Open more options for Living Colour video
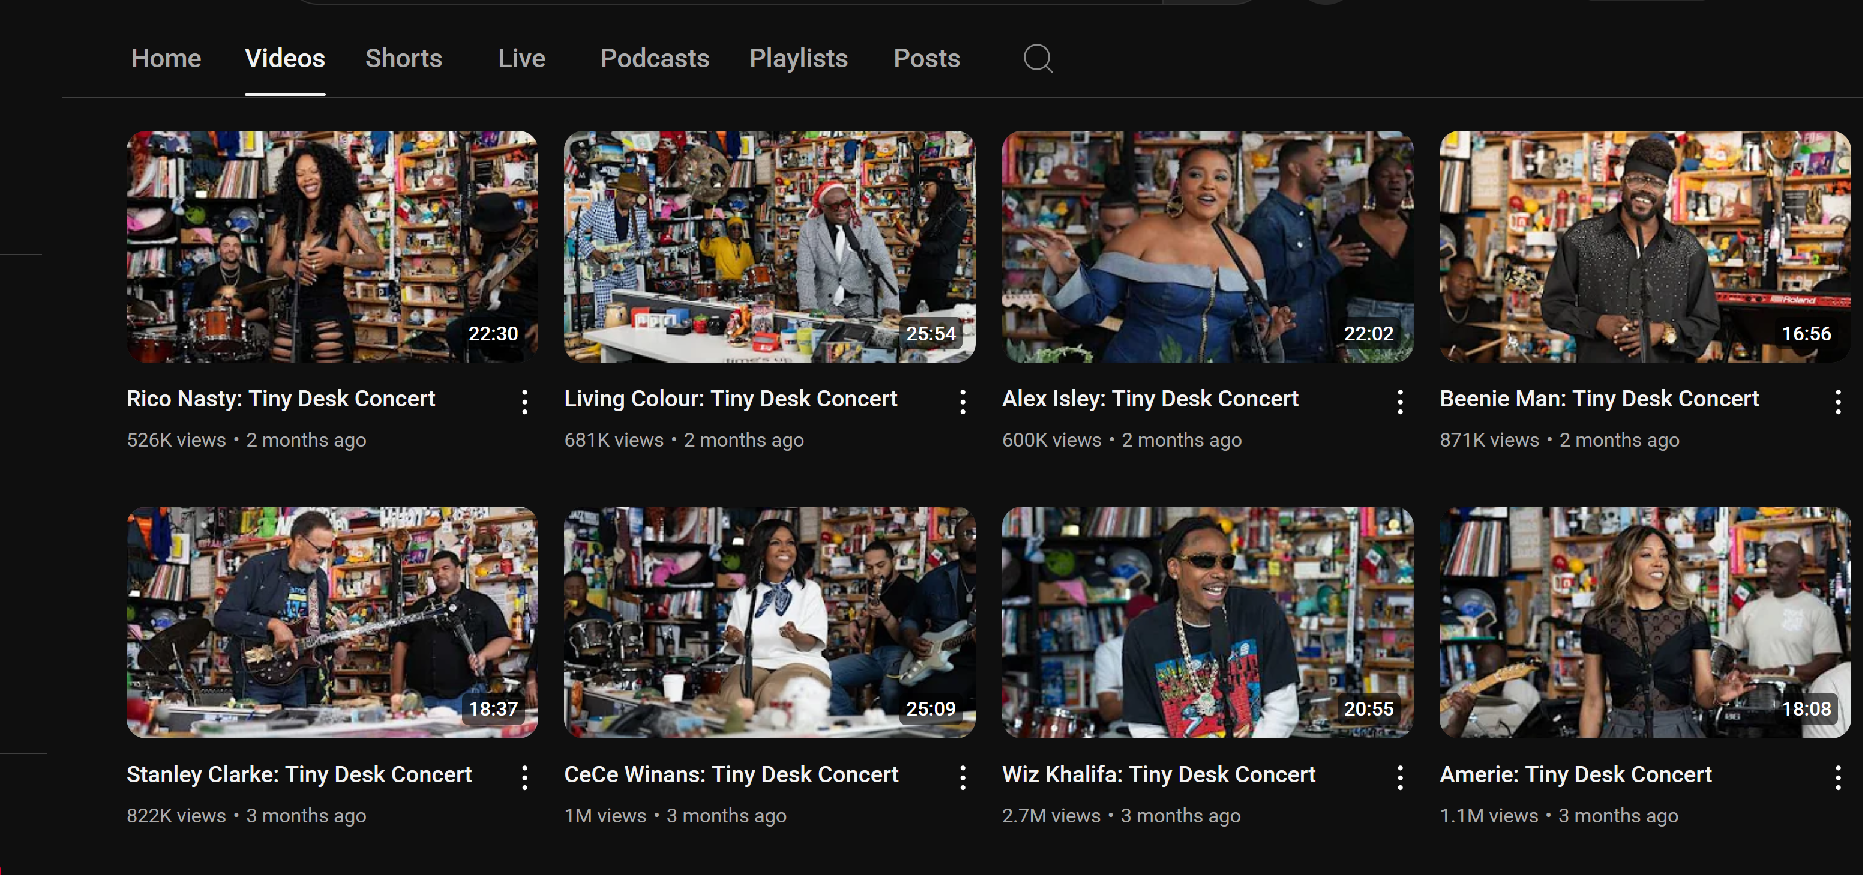Screen dimensions: 1863x875 pos(963,402)
